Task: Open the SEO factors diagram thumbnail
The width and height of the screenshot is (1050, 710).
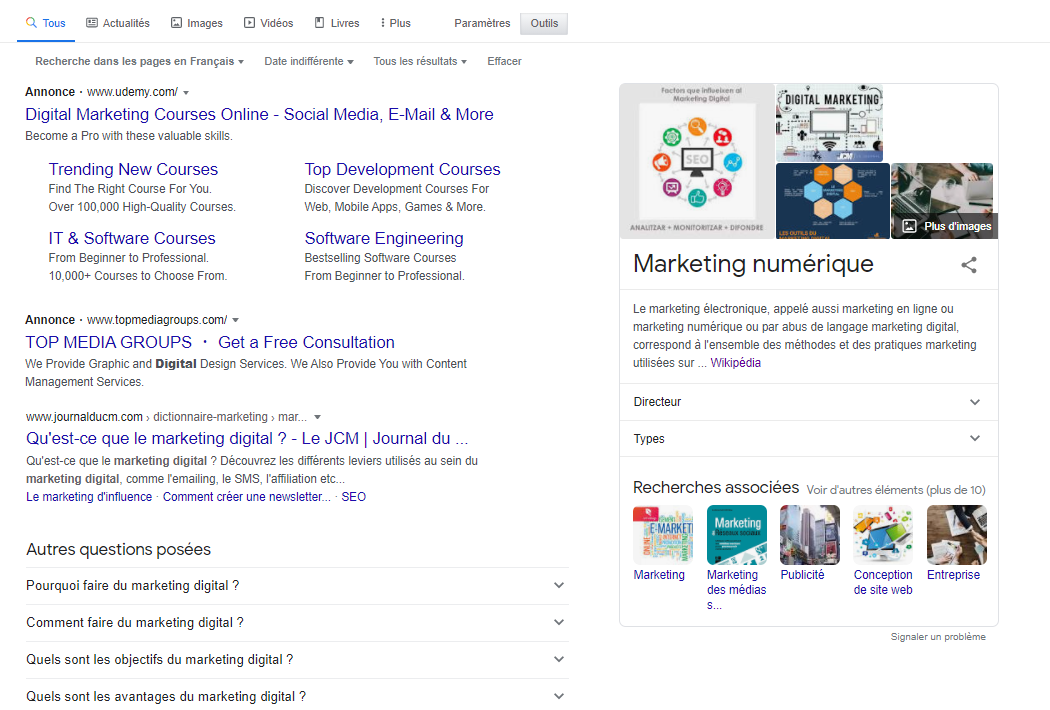Action: tap(697, 161)
